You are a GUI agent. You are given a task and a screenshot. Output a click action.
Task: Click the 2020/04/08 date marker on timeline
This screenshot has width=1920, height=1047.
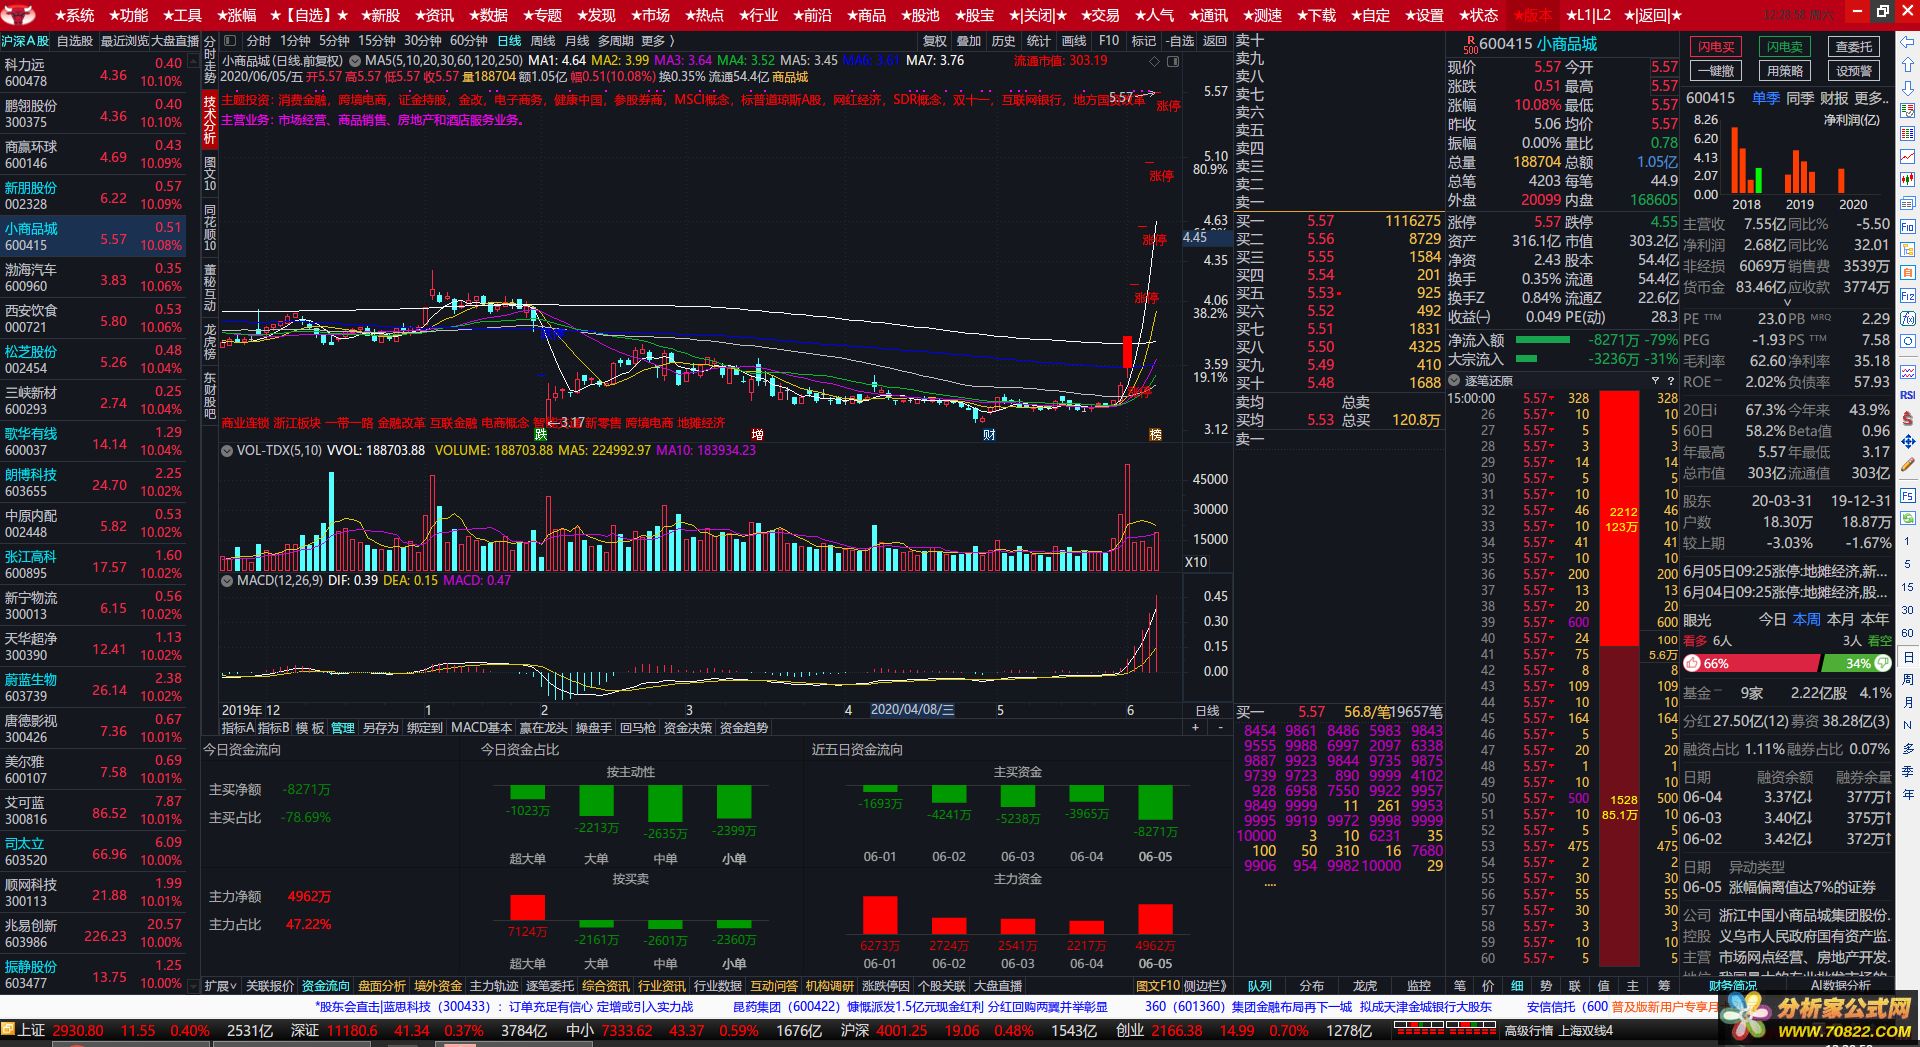912,710
